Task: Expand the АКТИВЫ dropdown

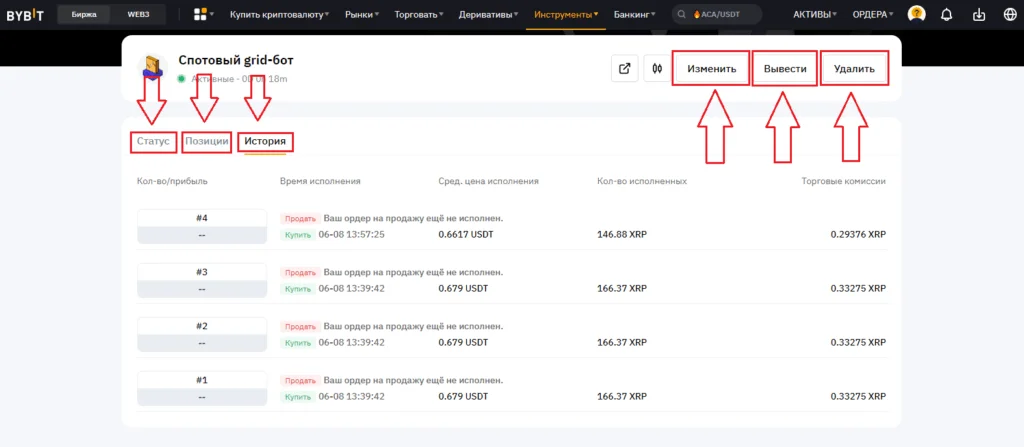Action: pos(815,14)
